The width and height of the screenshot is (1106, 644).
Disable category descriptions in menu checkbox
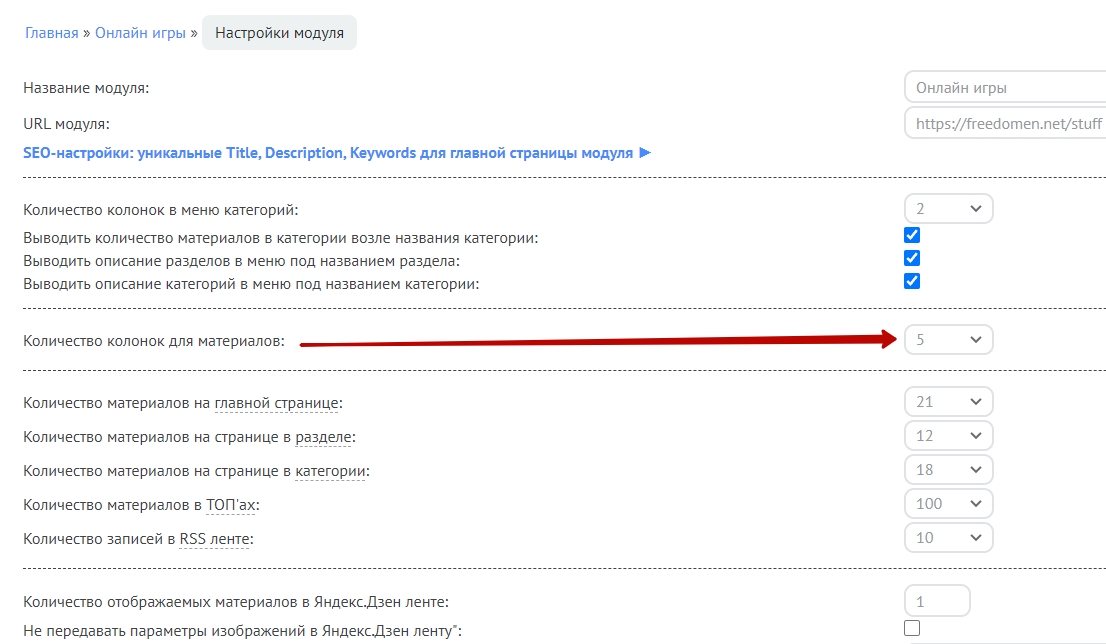coord(911,282)
